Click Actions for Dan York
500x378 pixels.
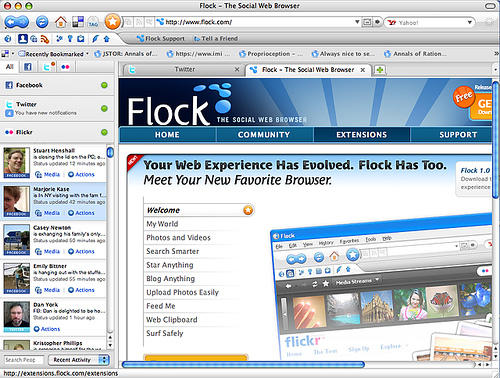click(x=47, y=329)
